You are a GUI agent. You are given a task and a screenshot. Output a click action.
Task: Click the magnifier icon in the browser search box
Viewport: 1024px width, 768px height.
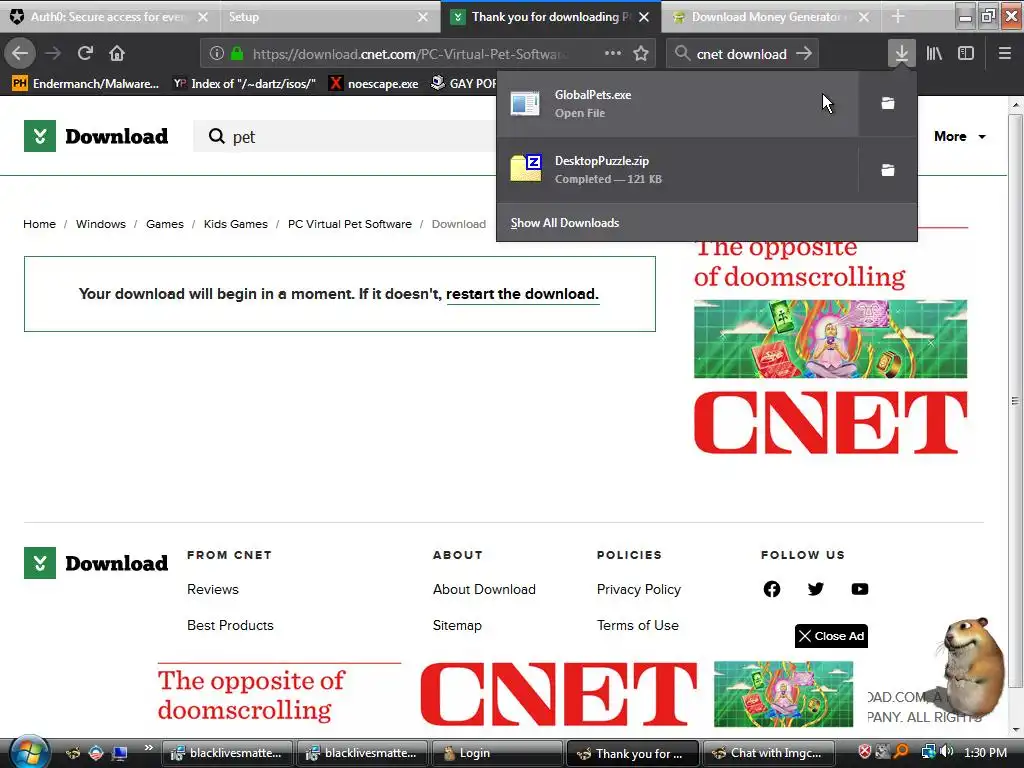tap(682, 54)
